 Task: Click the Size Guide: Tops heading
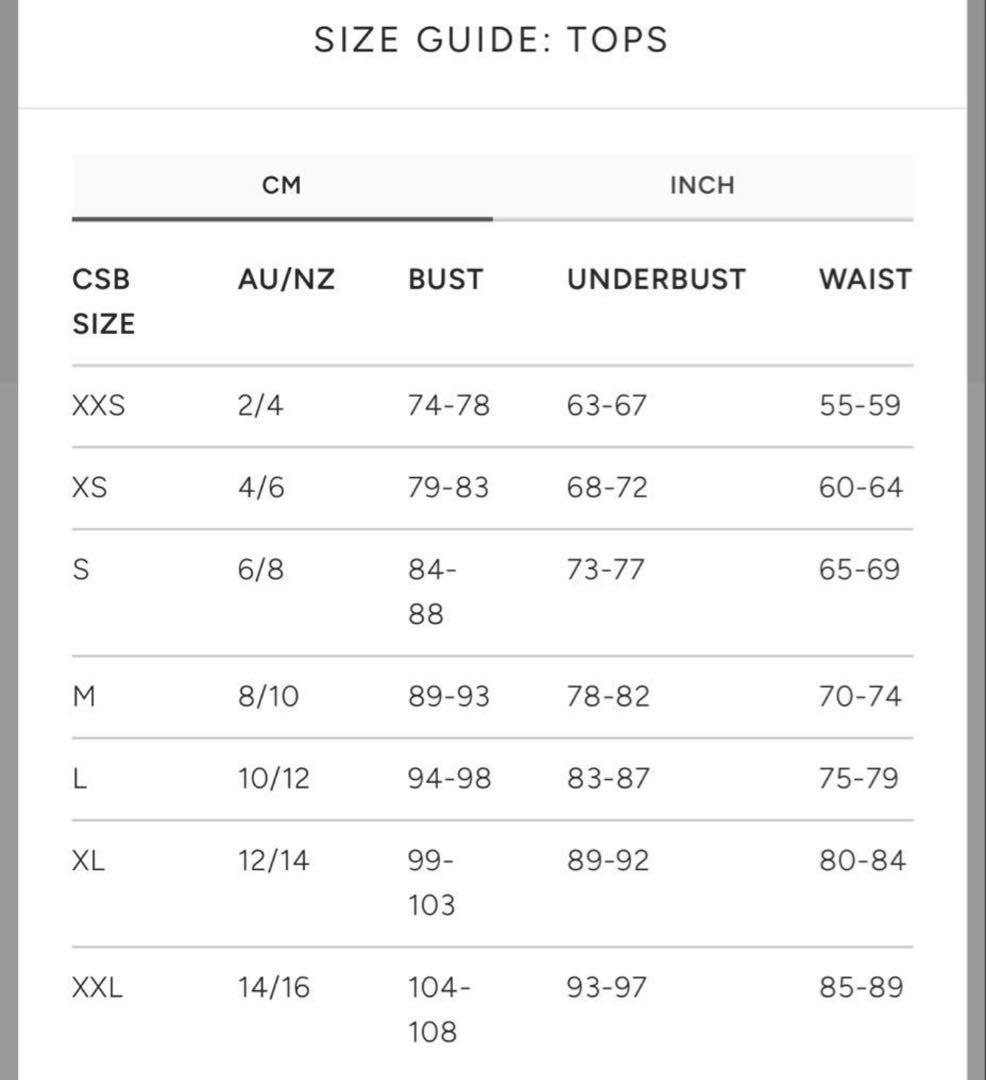pyautogui.click(x=491, y=40)
